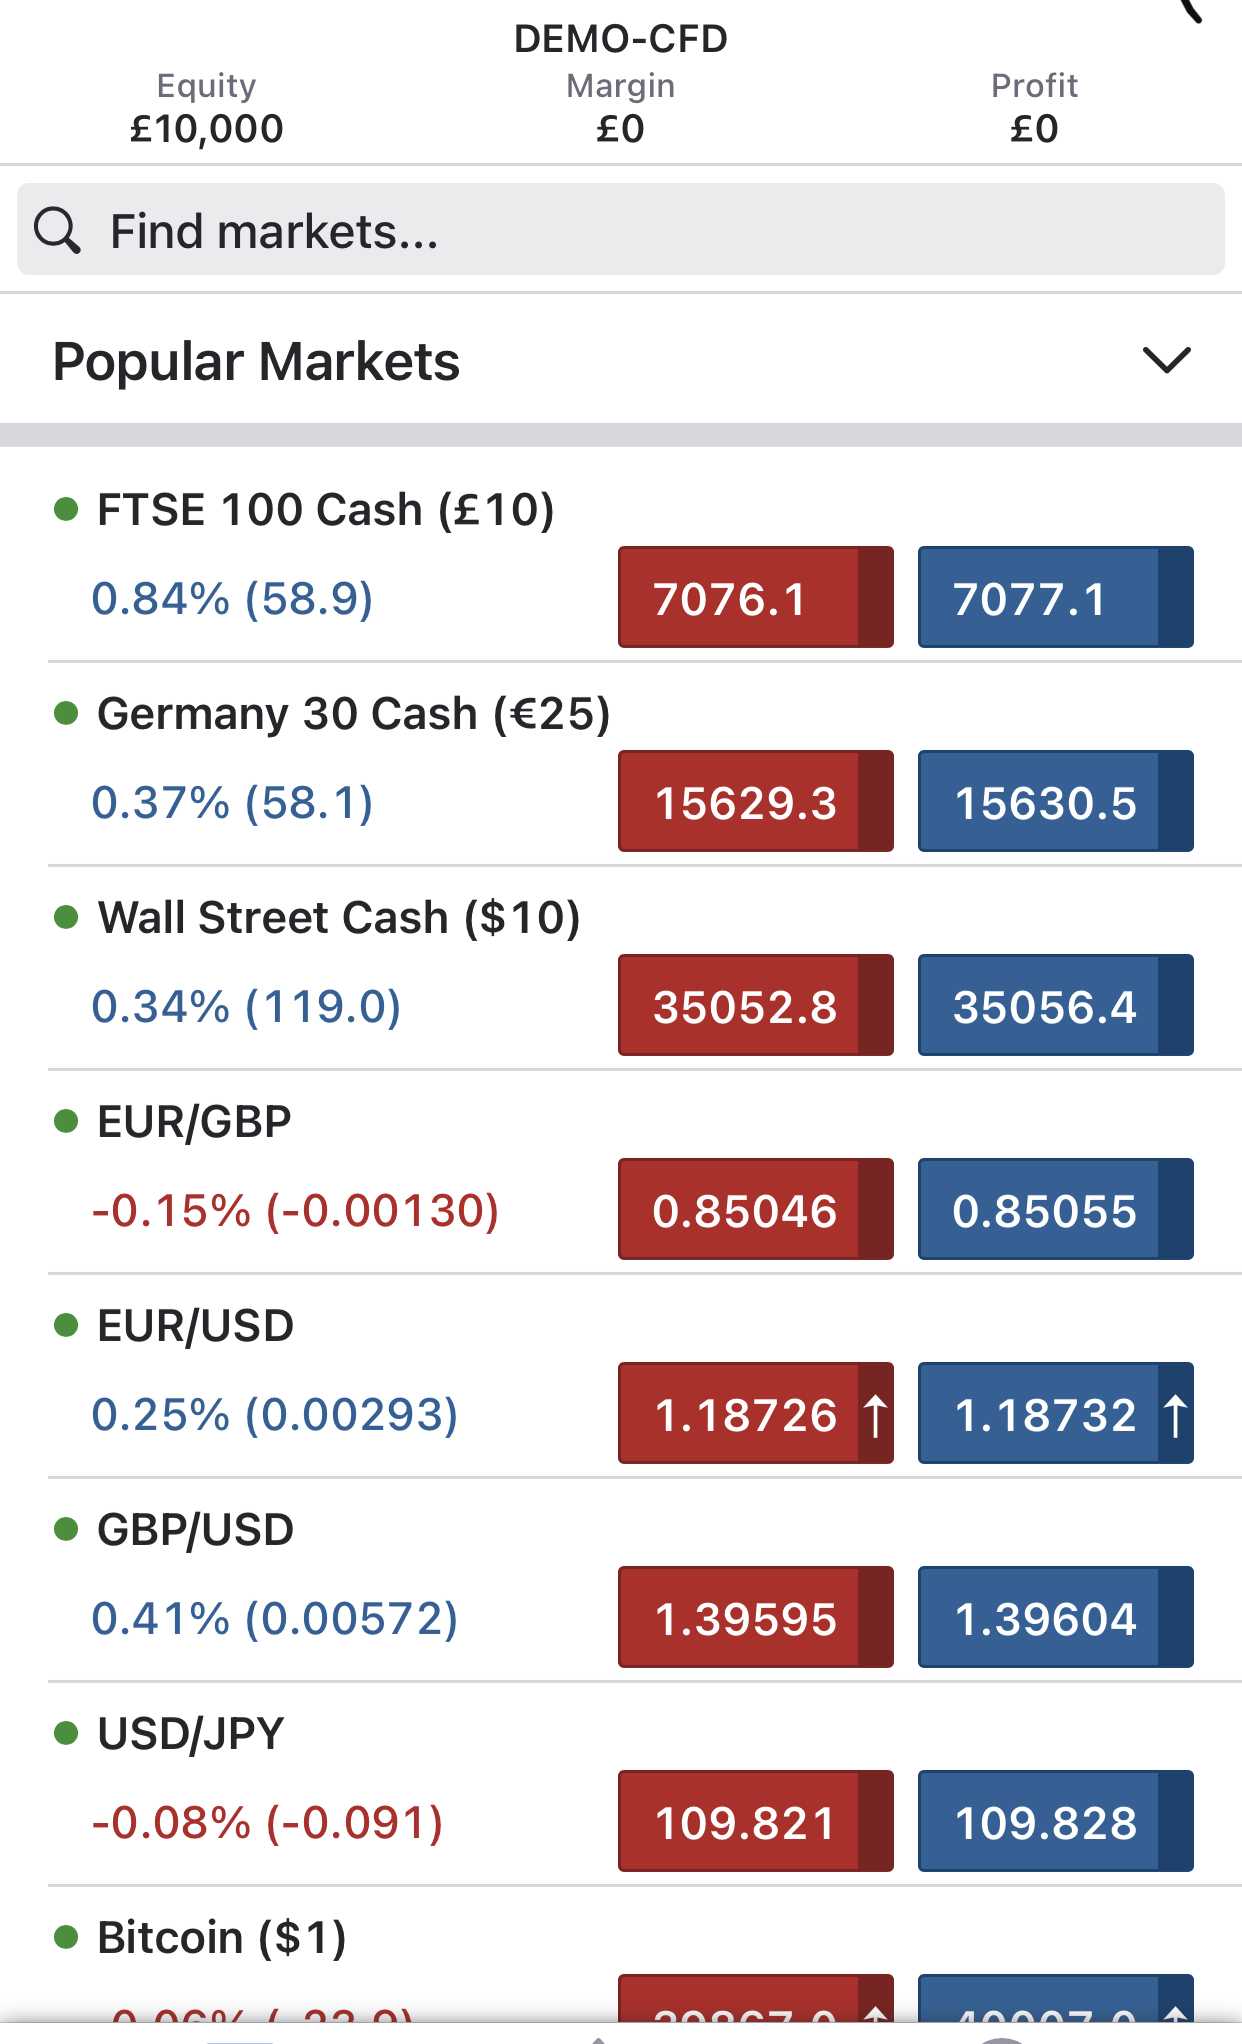
Task: Sell FTSE 100 Cash at 7076.1
Action: [x=756, y=597]
